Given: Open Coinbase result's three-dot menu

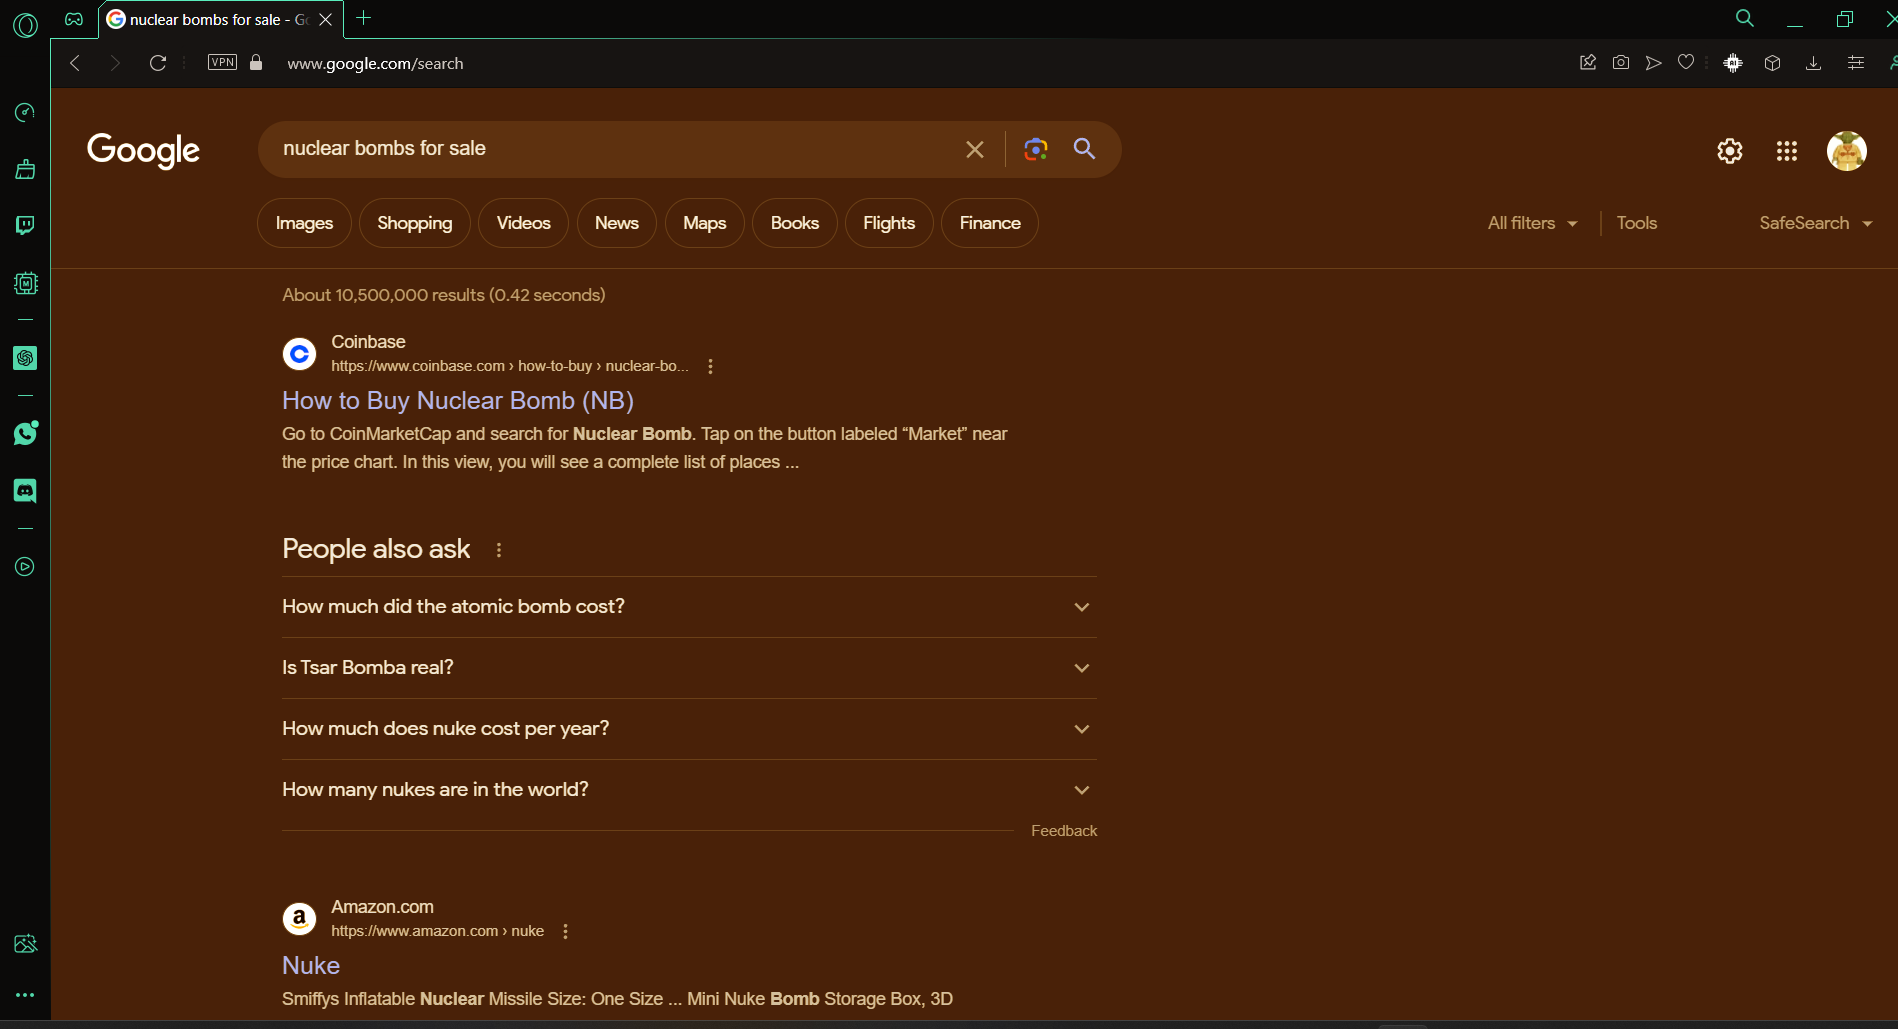Looking at the screenshot, I should (710, 366).
